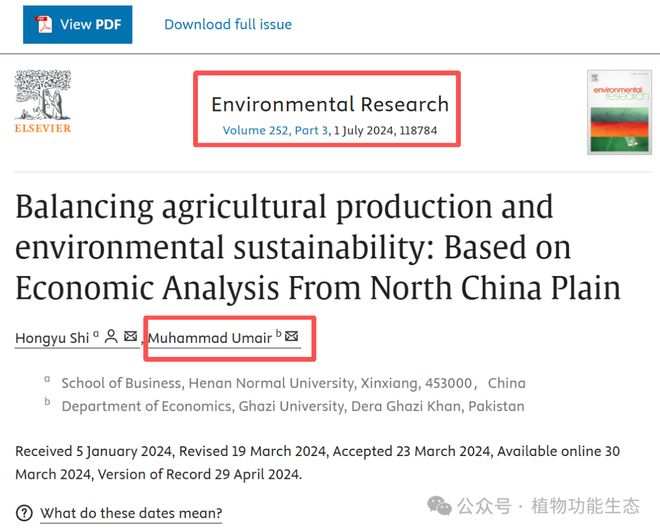Click the article title heading
This screenshot has height=532, width=660.
click(318, 247)
